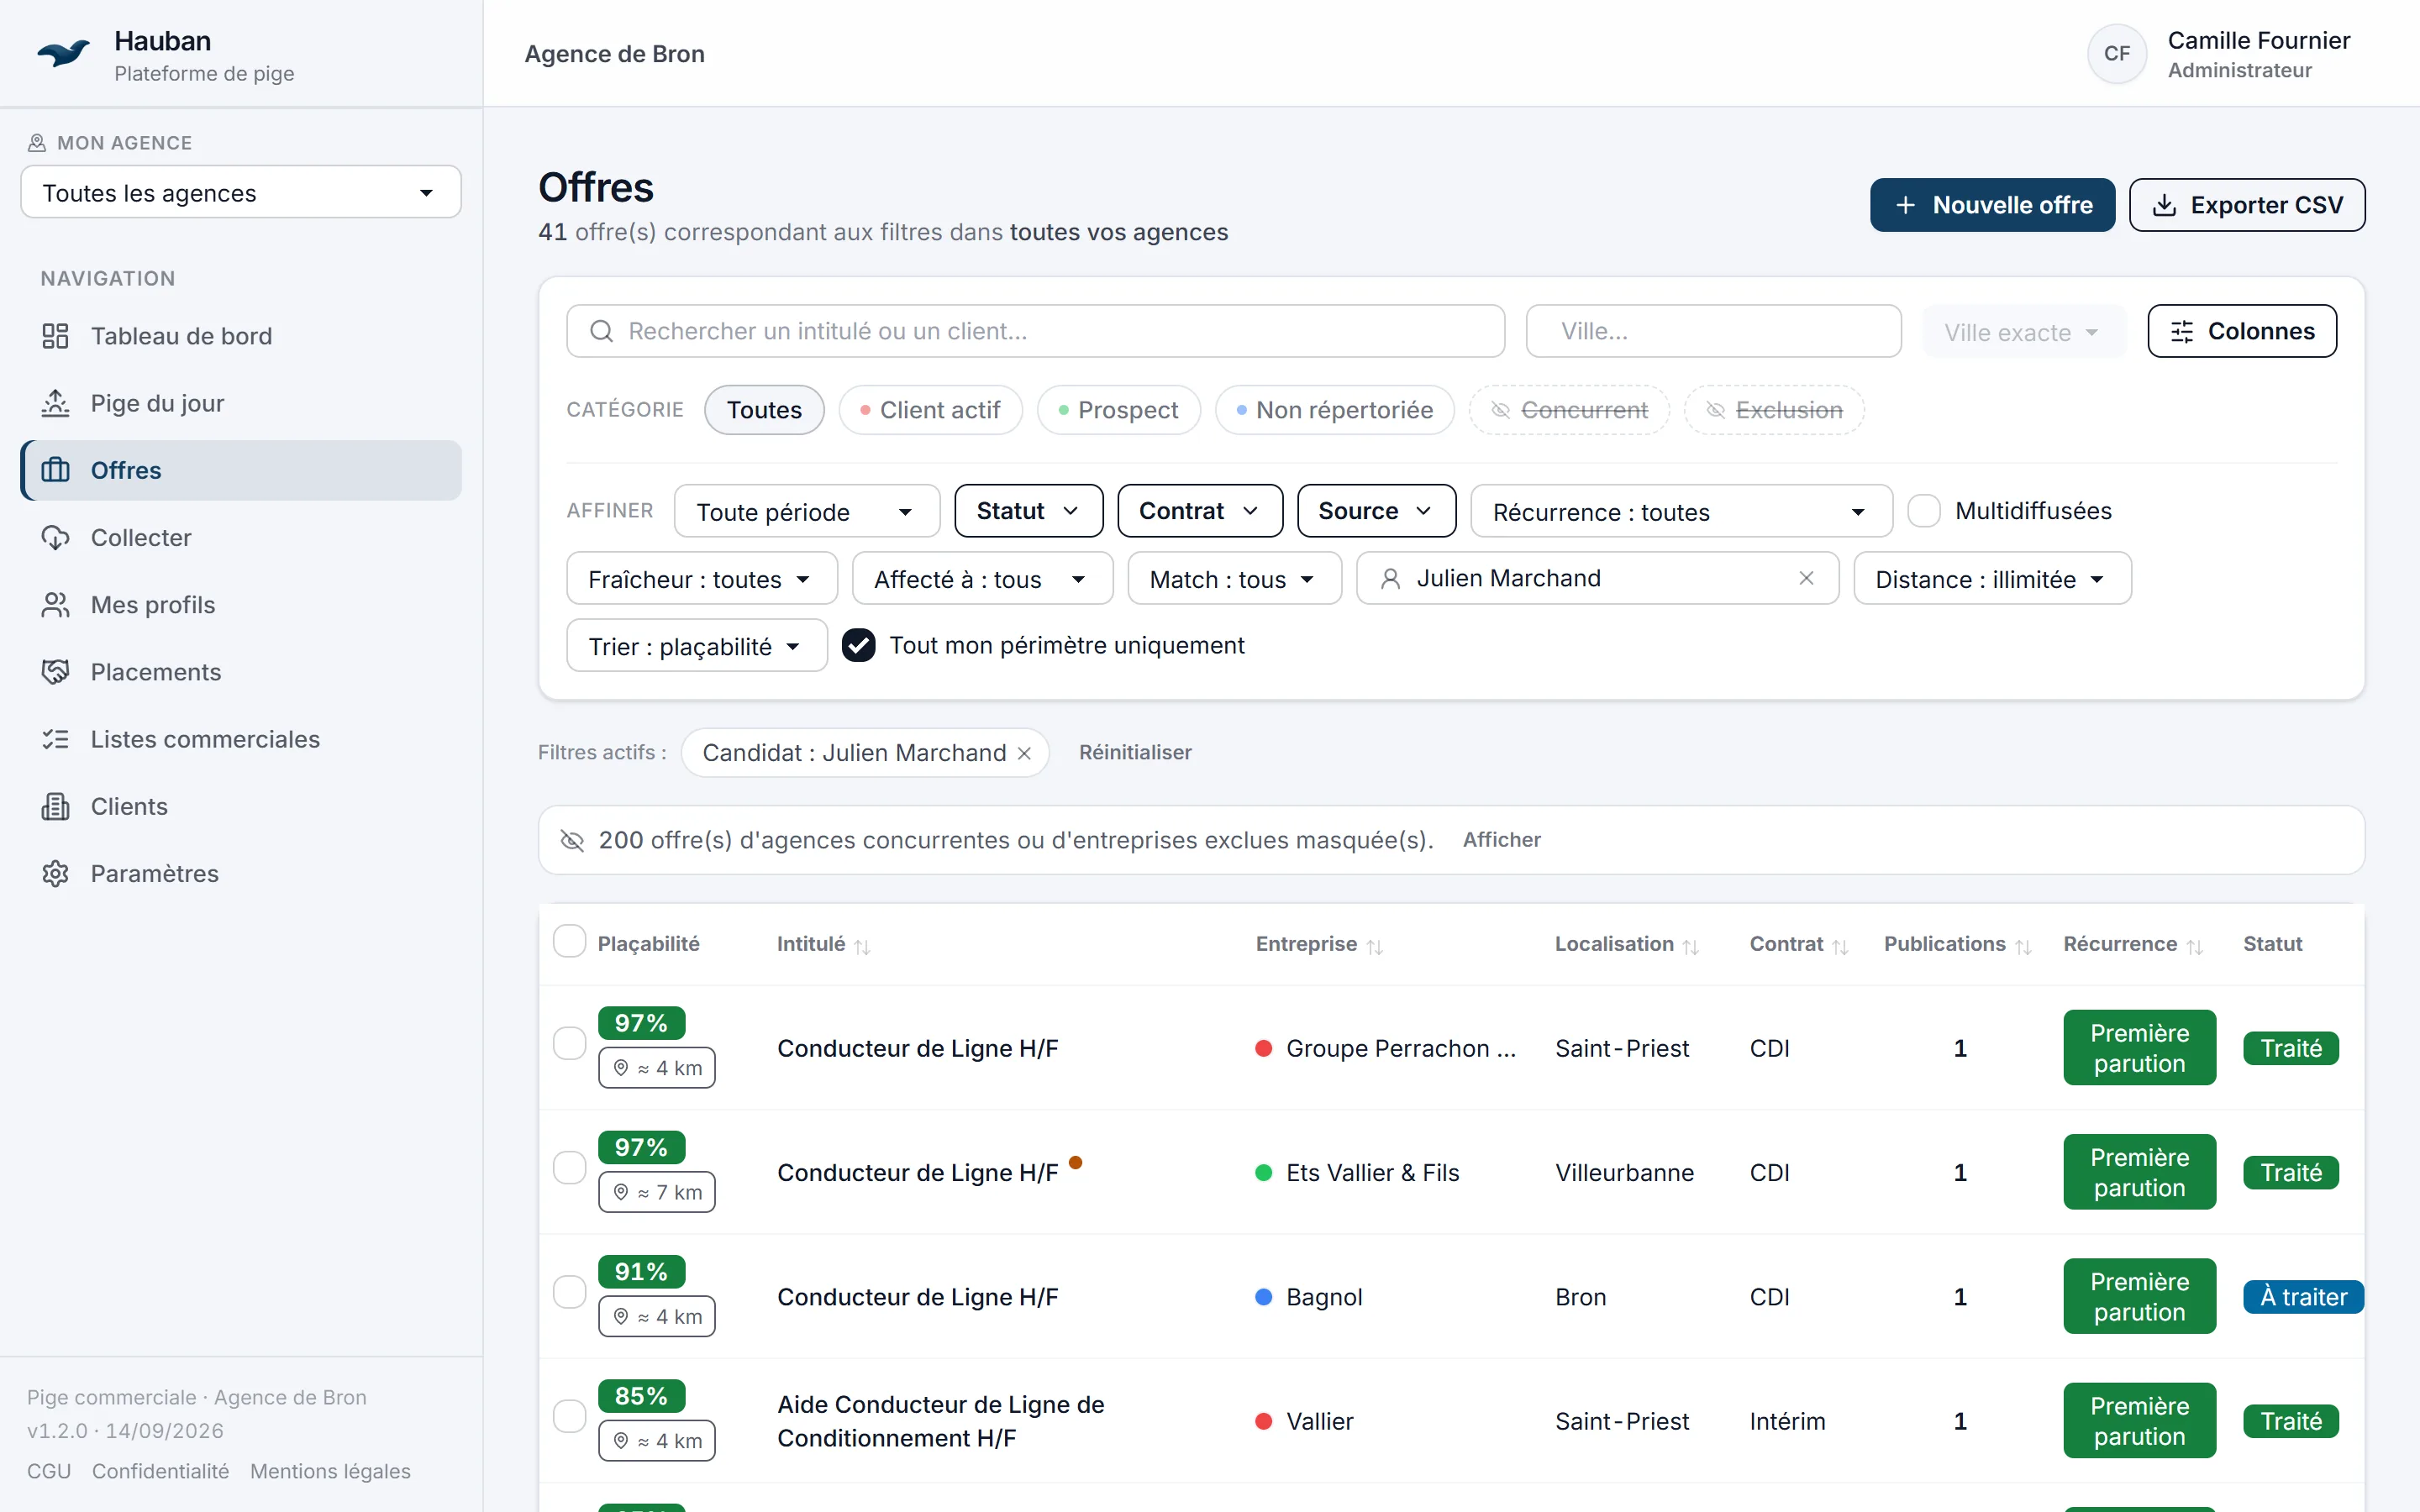2420x1512 pixels.
Task: Select all rows via header checkbox
Action: pos(569,941)
